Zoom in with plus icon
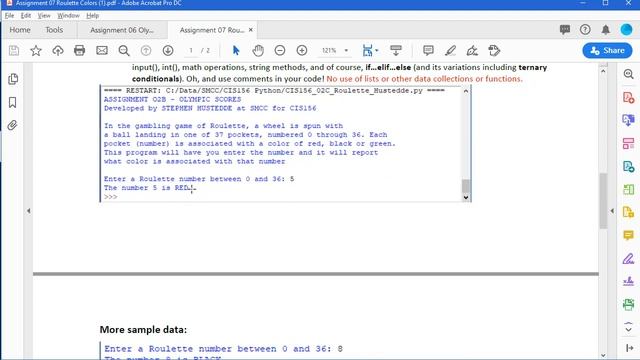This screenshot has height=360, width=640. coord(302,50)
